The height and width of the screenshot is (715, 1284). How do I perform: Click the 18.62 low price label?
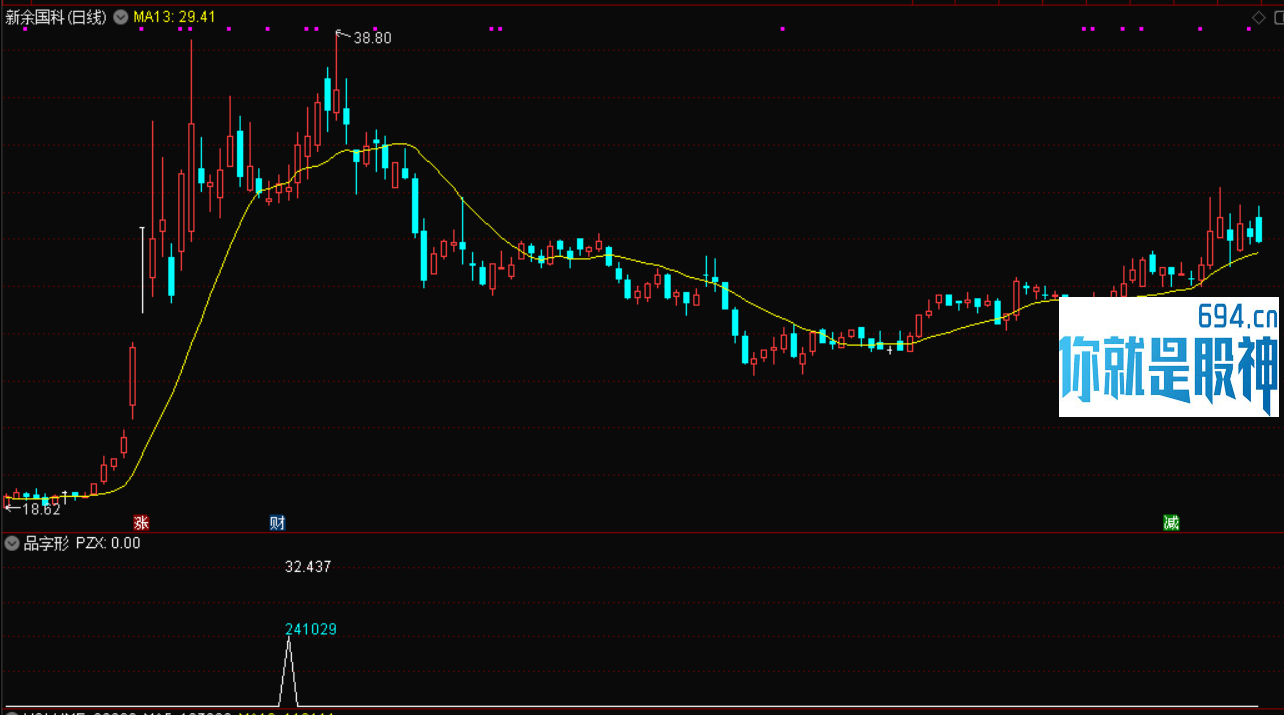pos(41,509)
